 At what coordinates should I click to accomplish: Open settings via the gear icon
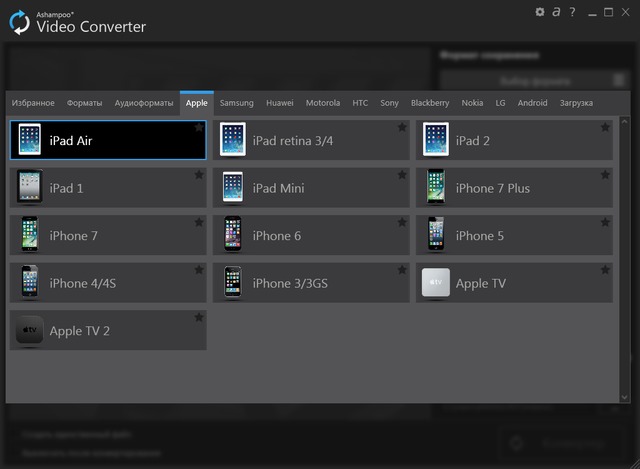point(540,12)
